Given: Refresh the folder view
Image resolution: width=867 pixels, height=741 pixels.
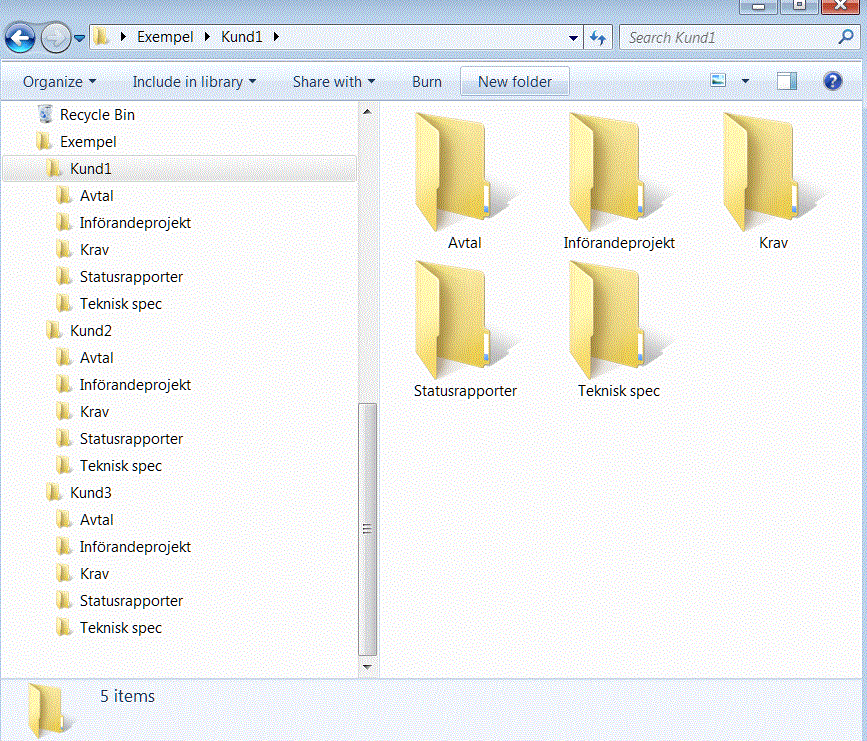Looking at the screenshot, I should click(598, 38).
